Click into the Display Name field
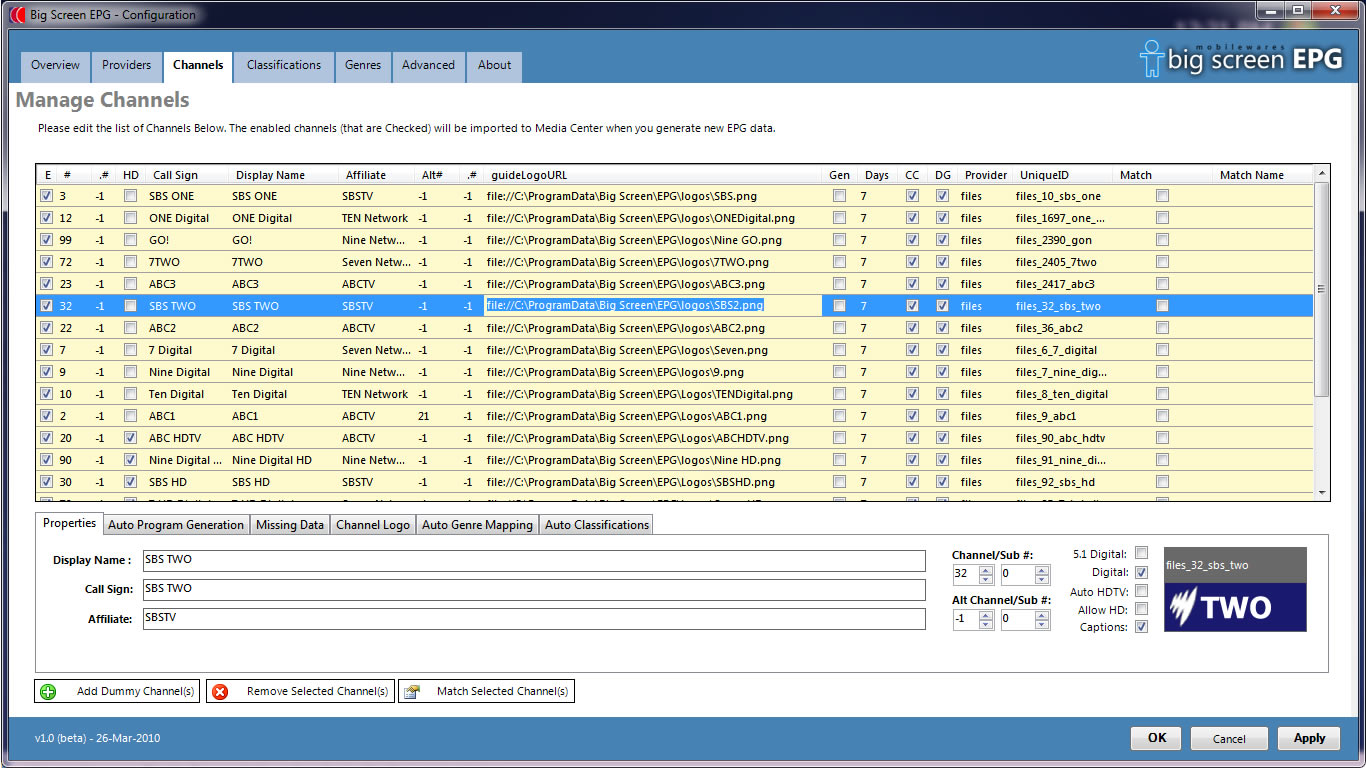Screen dimensions: 1366x768 533,560
